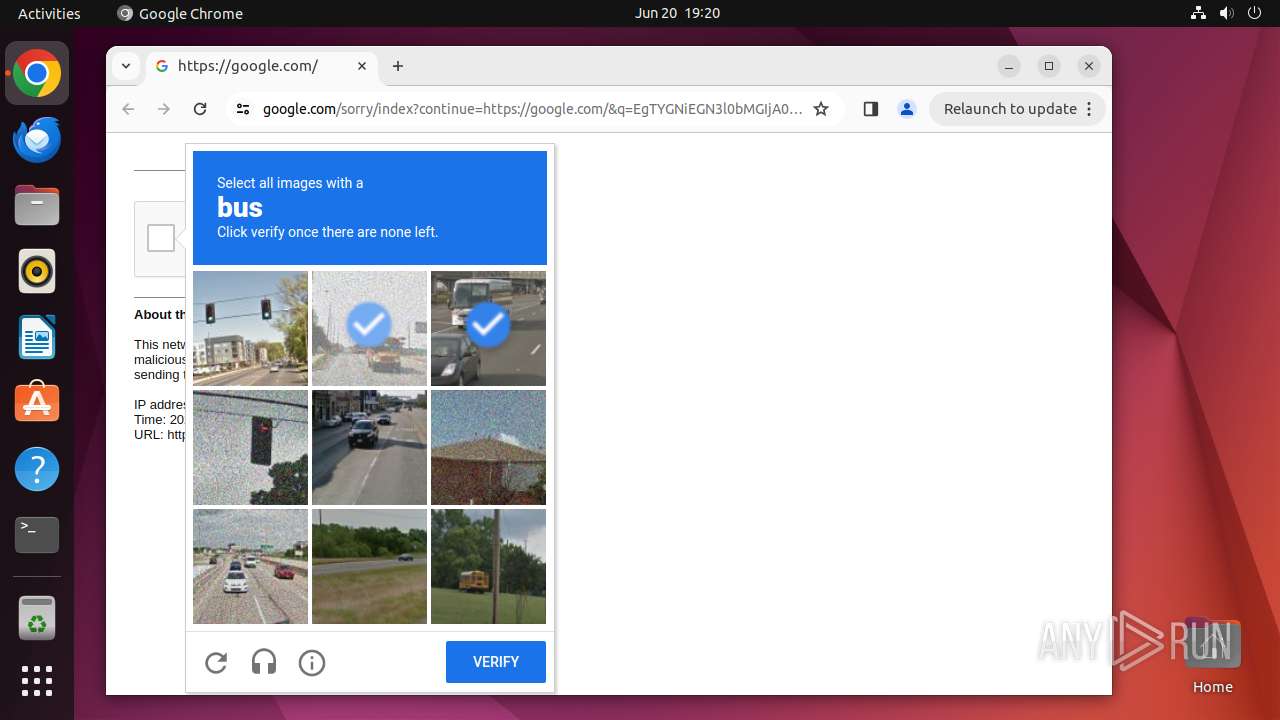Open a new tab with plus
The width and height of the screenshot is (1280, 720).
[x=398, y=66]
